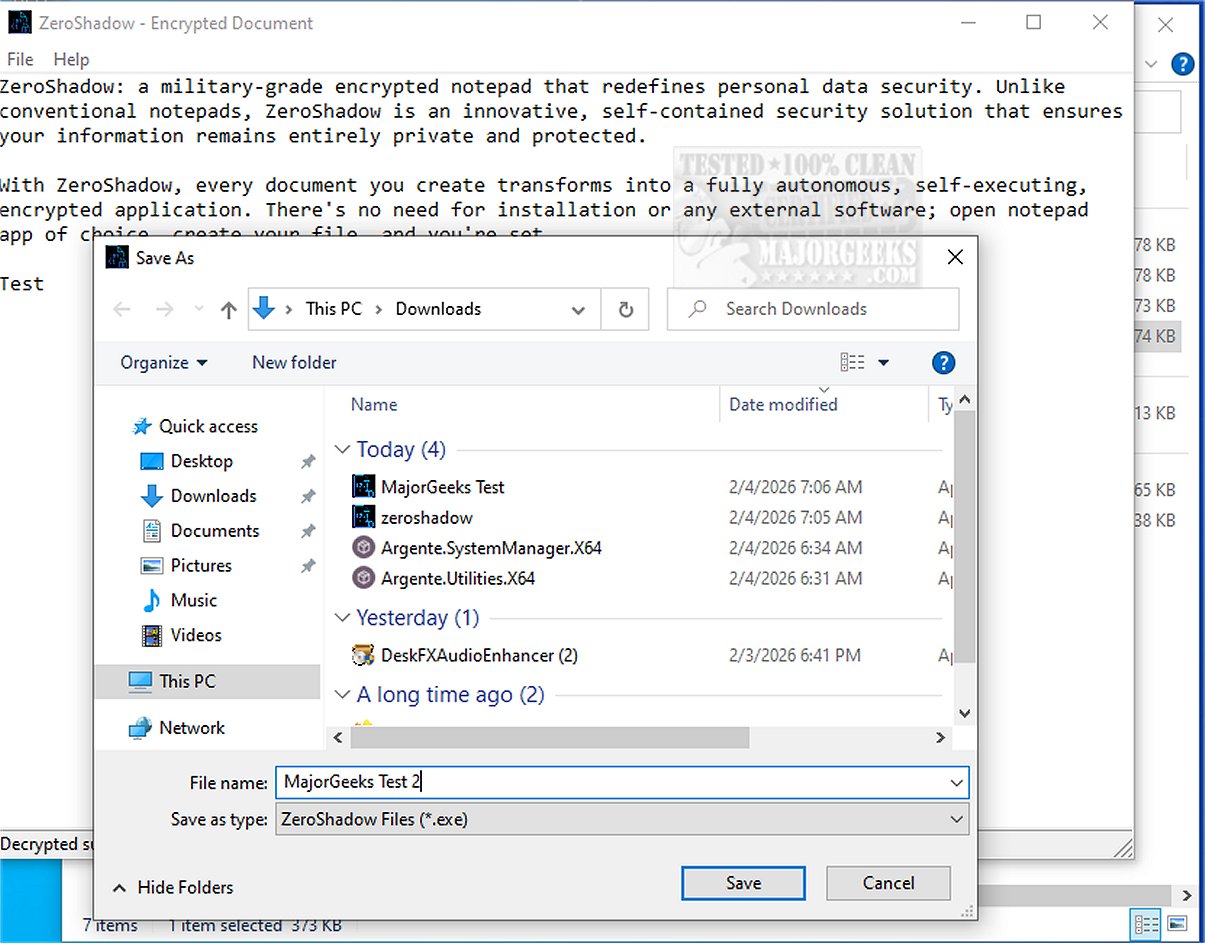Click the Music note icon in navigation pane
1205x944 pixels.
[152, 600]
